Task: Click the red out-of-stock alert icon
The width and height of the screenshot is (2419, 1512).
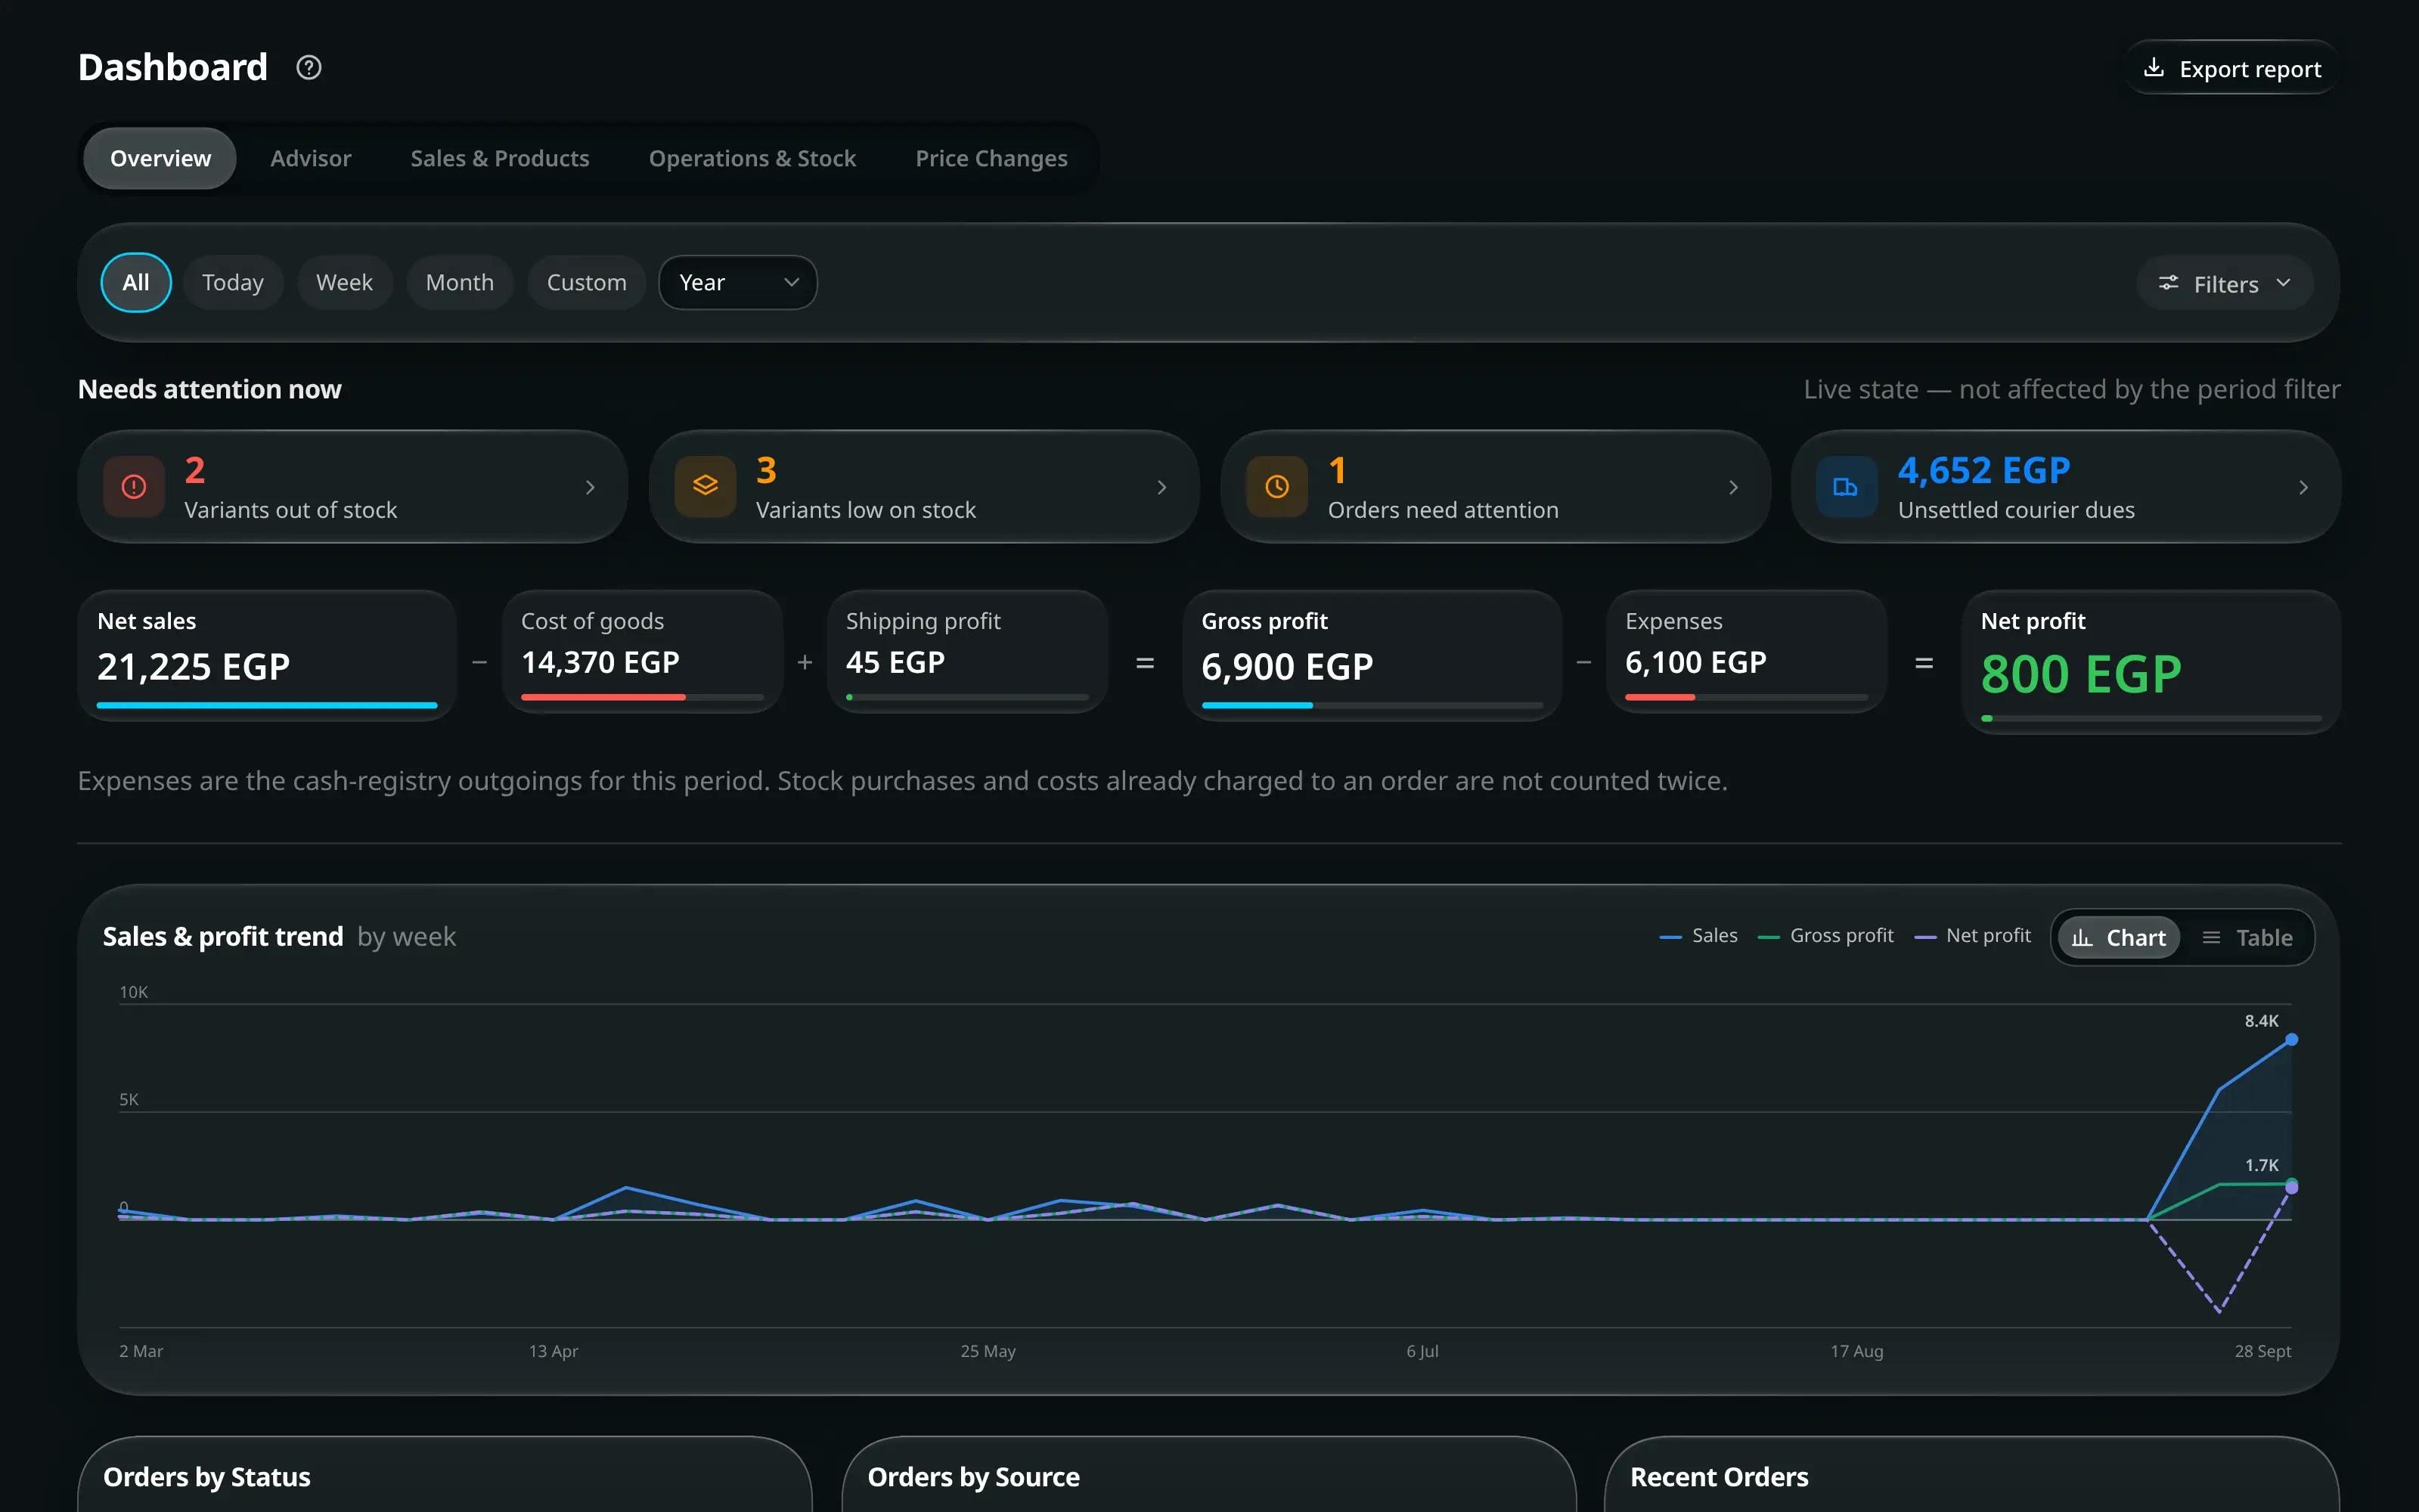Action: coord(134,487)
